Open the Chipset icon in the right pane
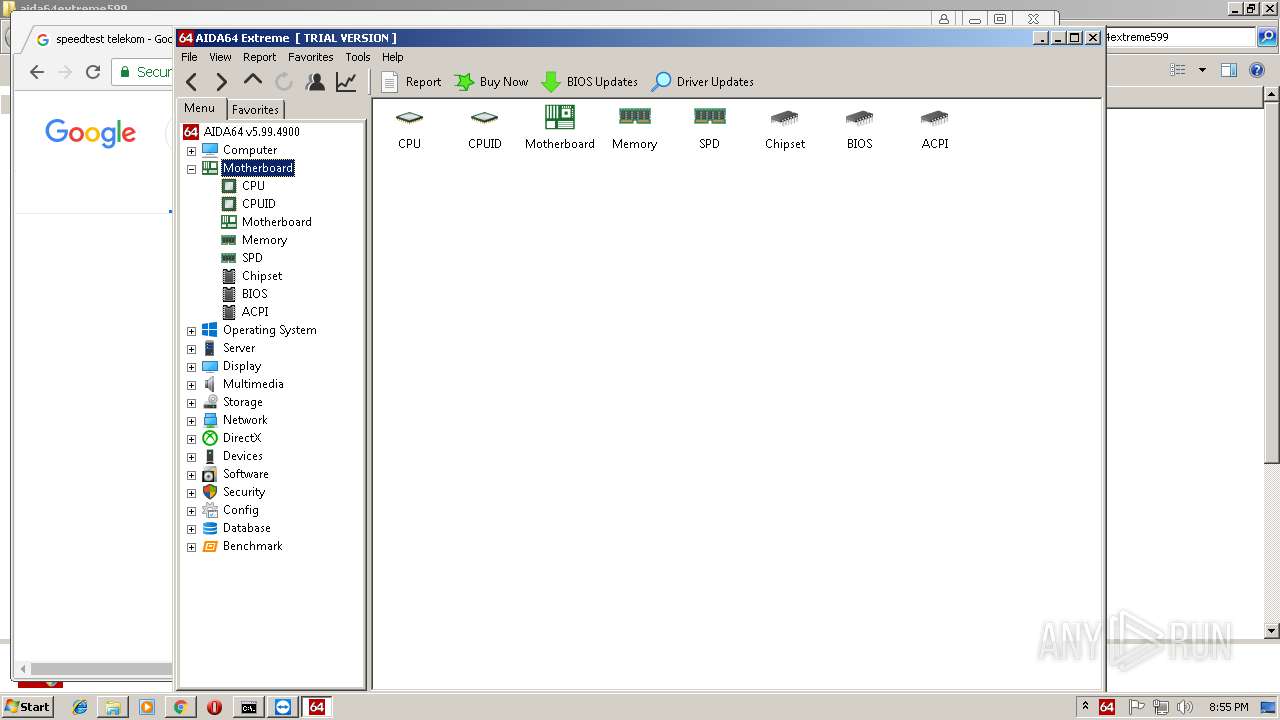Image resolution: width=1280 pixels, height=720 pixels. click(x=785, y=128)
